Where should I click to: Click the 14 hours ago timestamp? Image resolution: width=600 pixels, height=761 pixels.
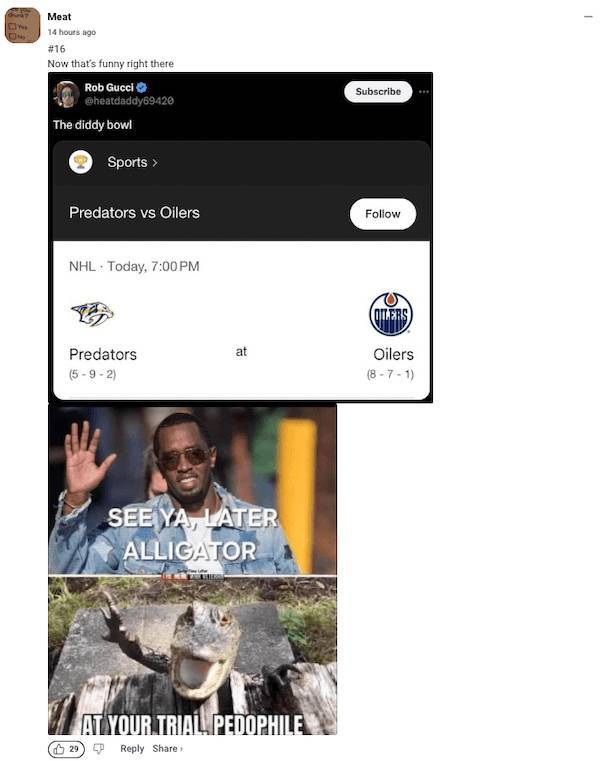(x=71, y=32)
